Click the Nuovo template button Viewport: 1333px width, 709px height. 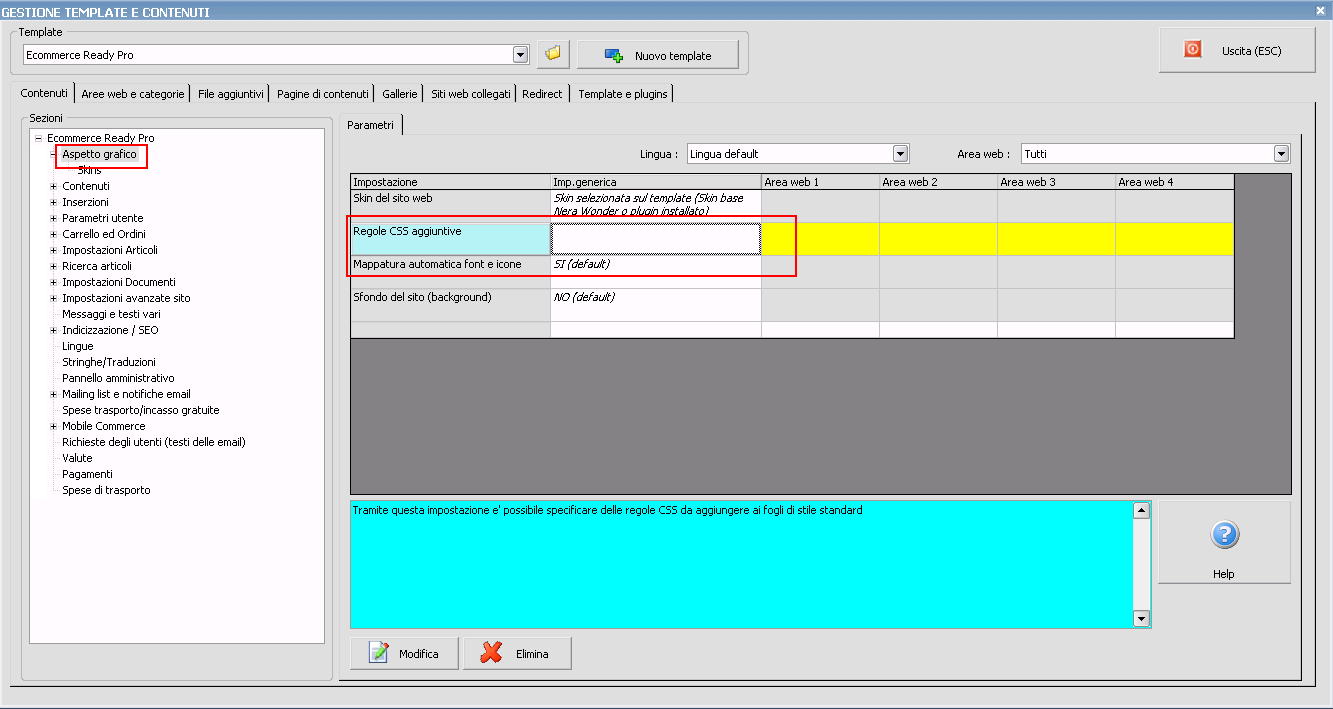point(658,55)
